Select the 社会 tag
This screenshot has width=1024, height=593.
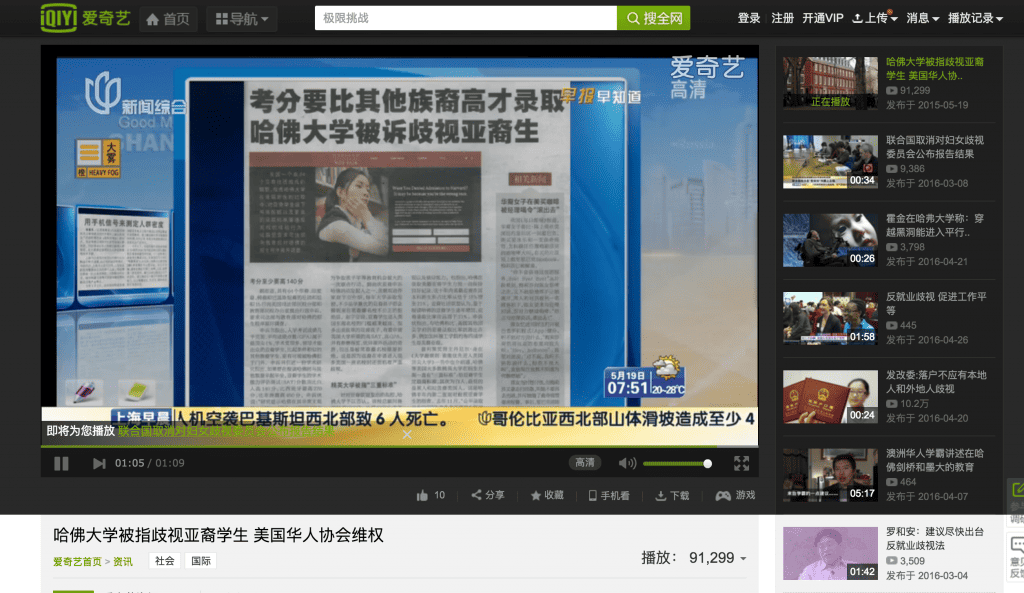(165, 561)
